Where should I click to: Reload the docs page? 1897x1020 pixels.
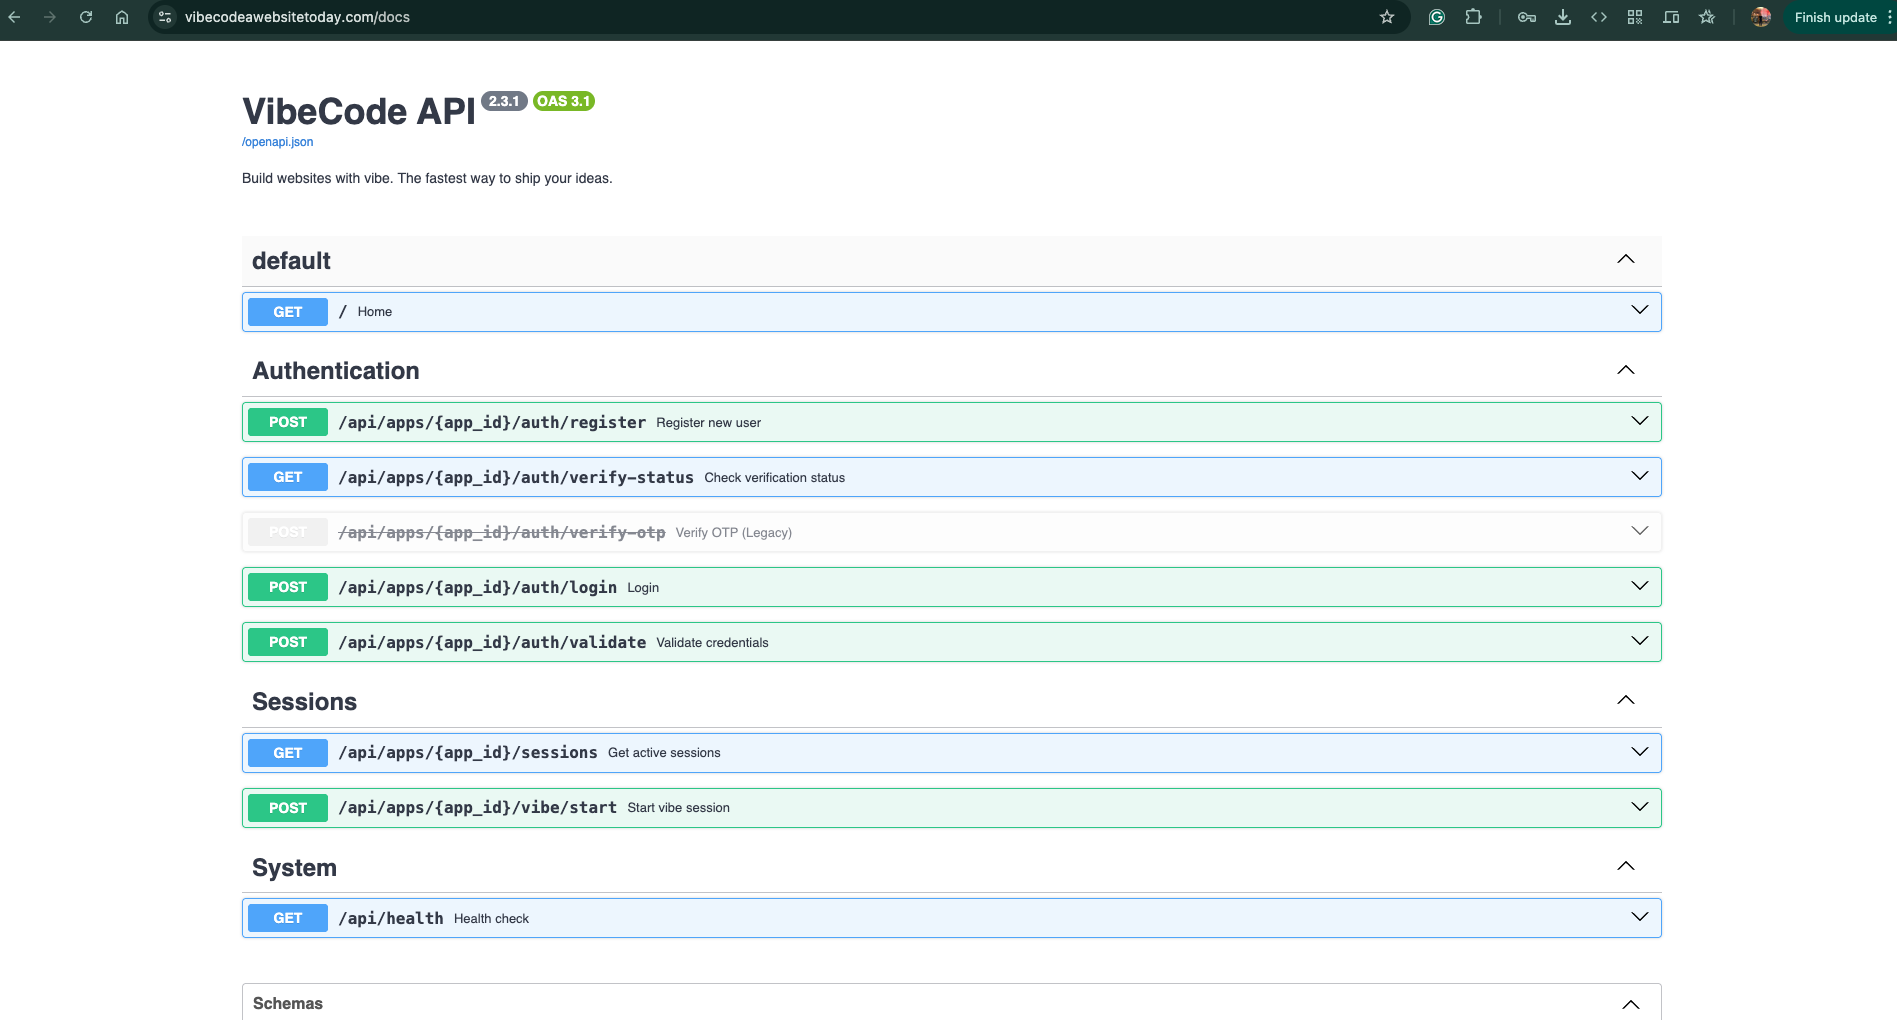[85, 17]
